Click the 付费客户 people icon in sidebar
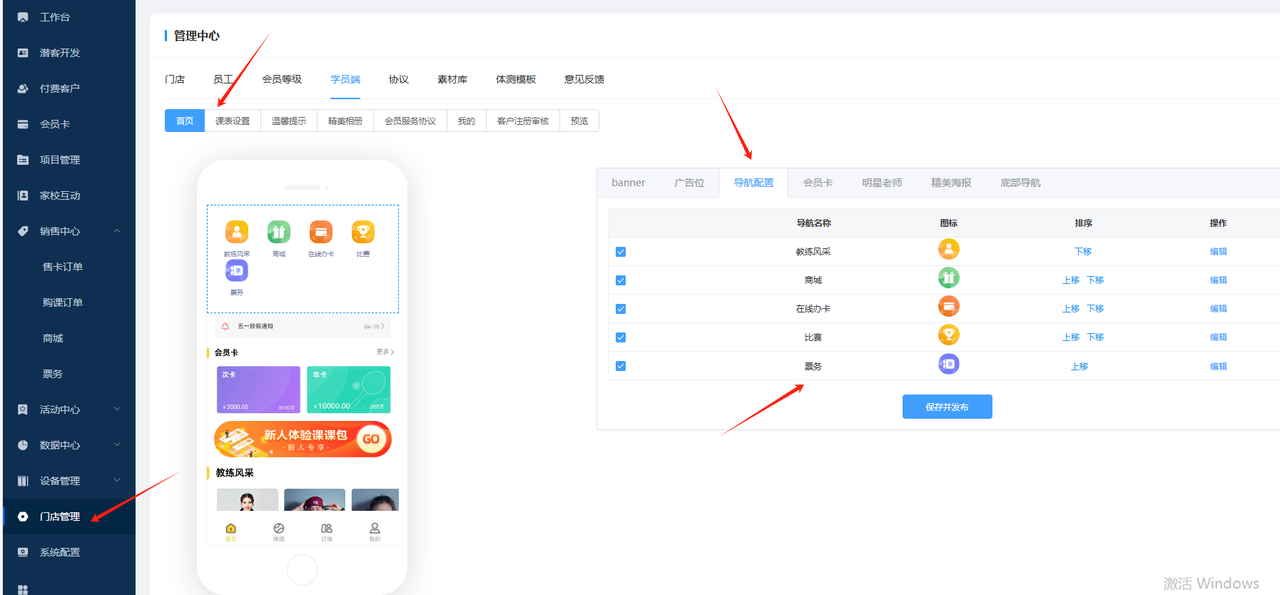 point(23,88)
